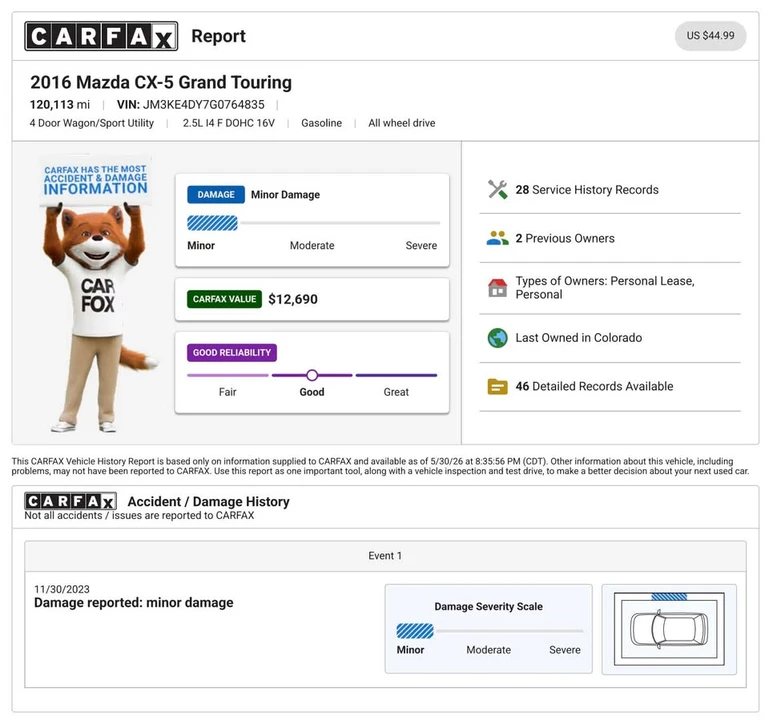Click the yellow folder detailed records icon
The height and width of the screenshot is (720, 769).
click(x=497, y=386)
